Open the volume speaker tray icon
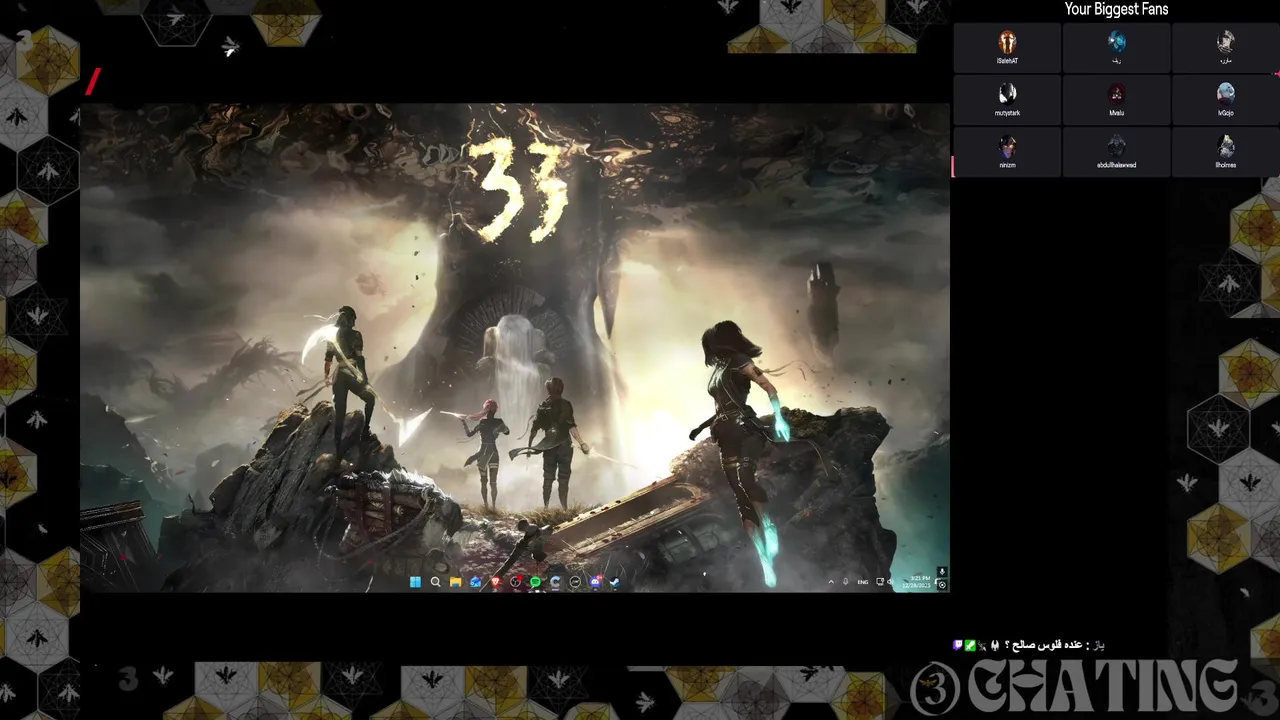Viewport: 1280px width, 720px height. 890,582
